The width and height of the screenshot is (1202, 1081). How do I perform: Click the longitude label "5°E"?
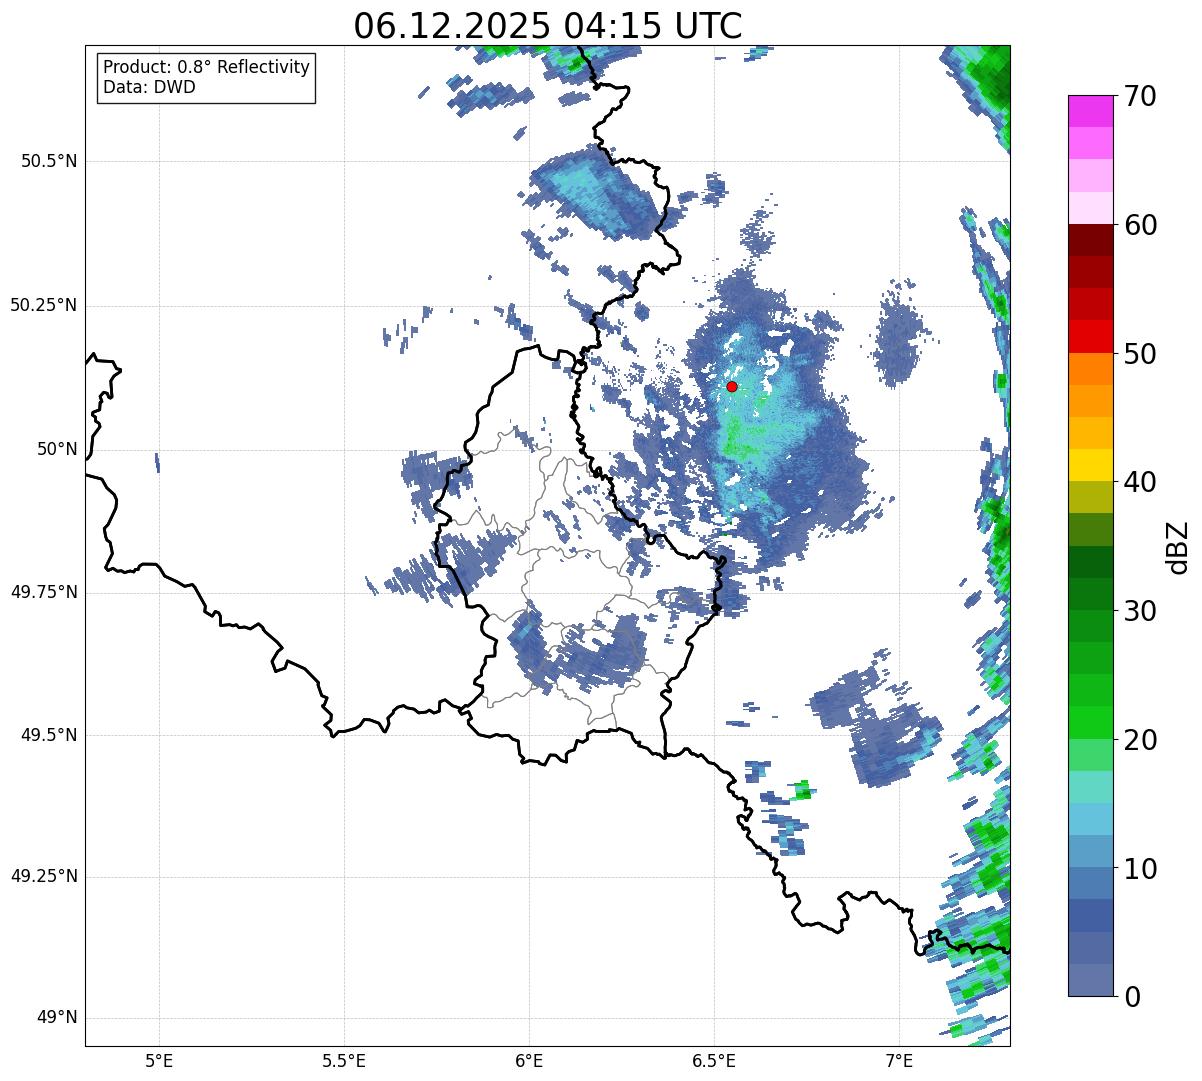point(159,1061)
